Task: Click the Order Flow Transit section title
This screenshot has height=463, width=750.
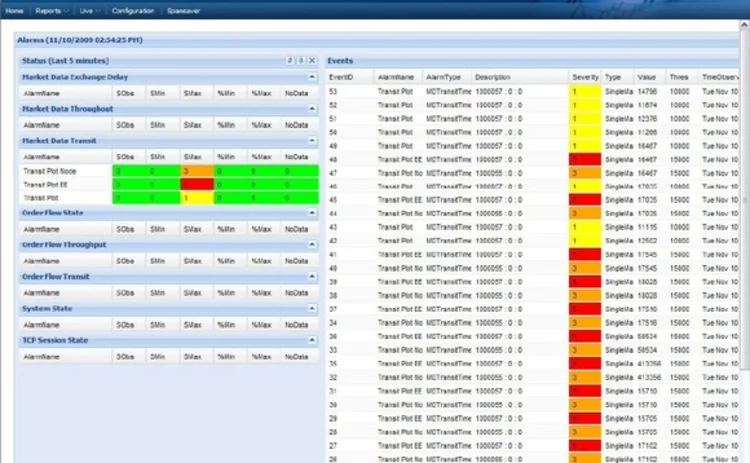Action: (x=55, y=276)
